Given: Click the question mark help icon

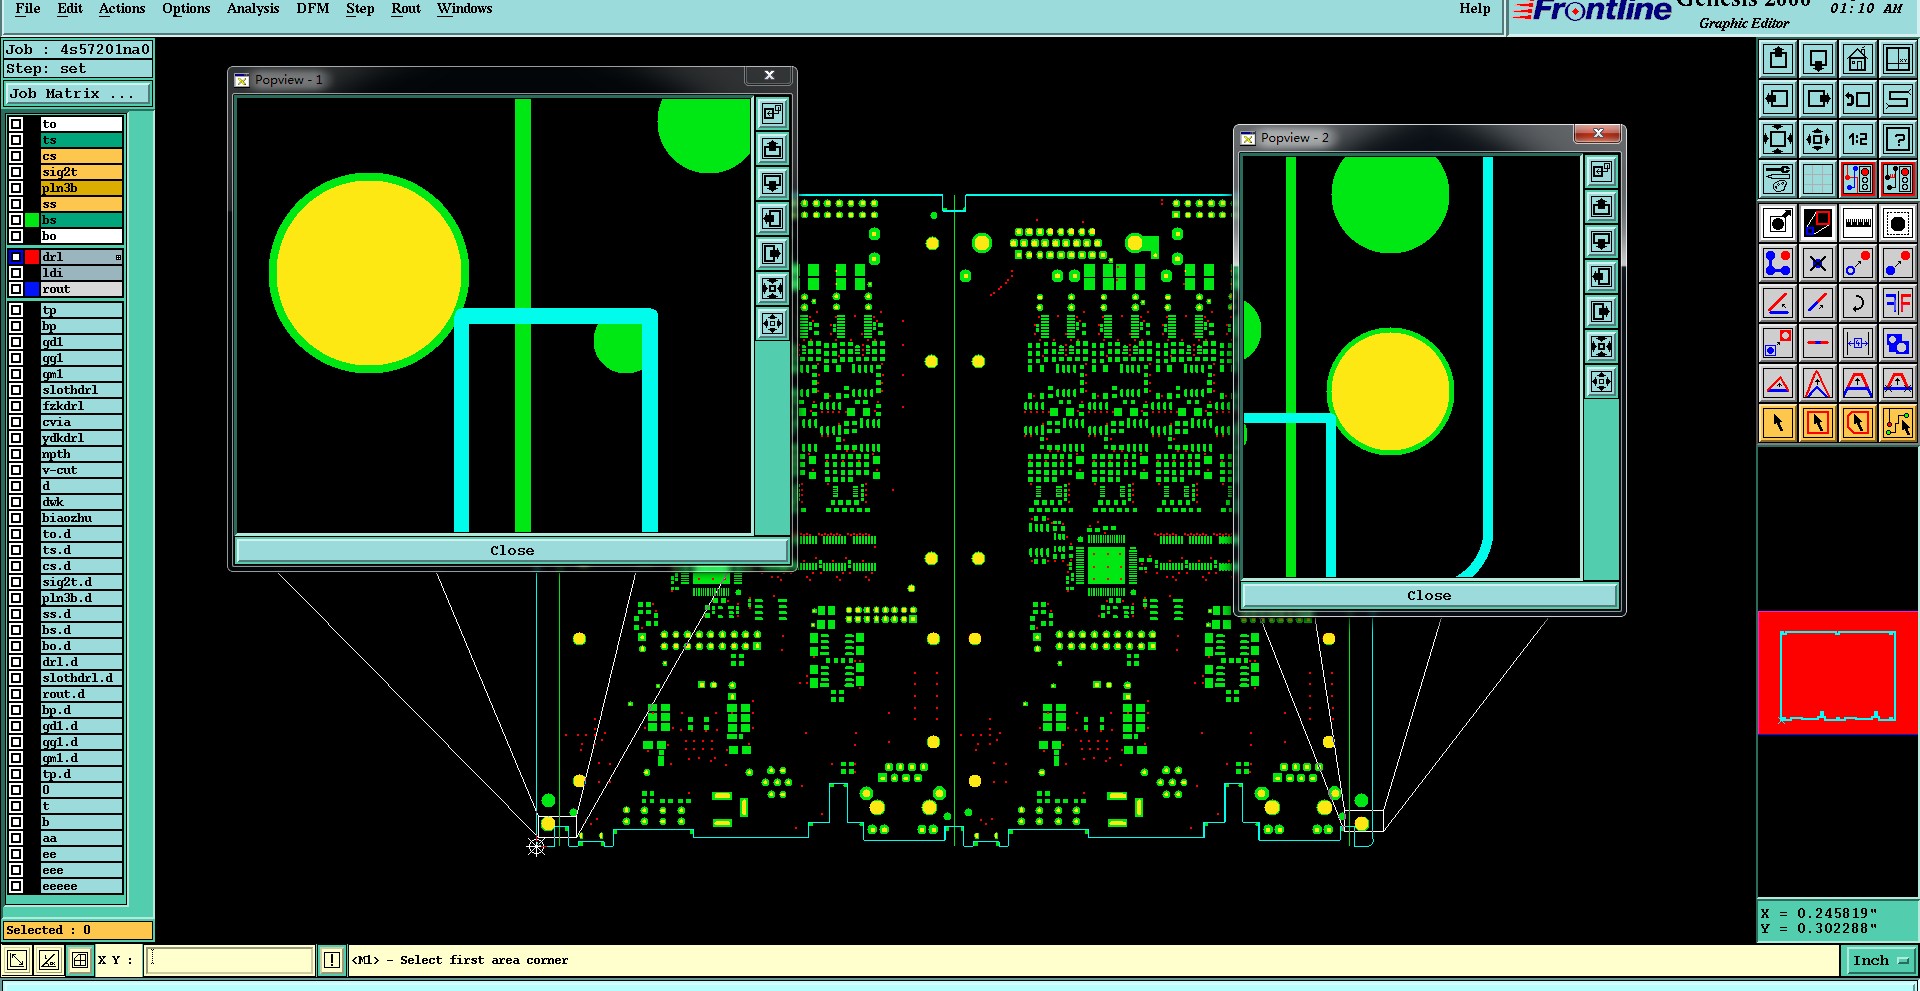Looking at the screenshot, I should coord(1898,139).
